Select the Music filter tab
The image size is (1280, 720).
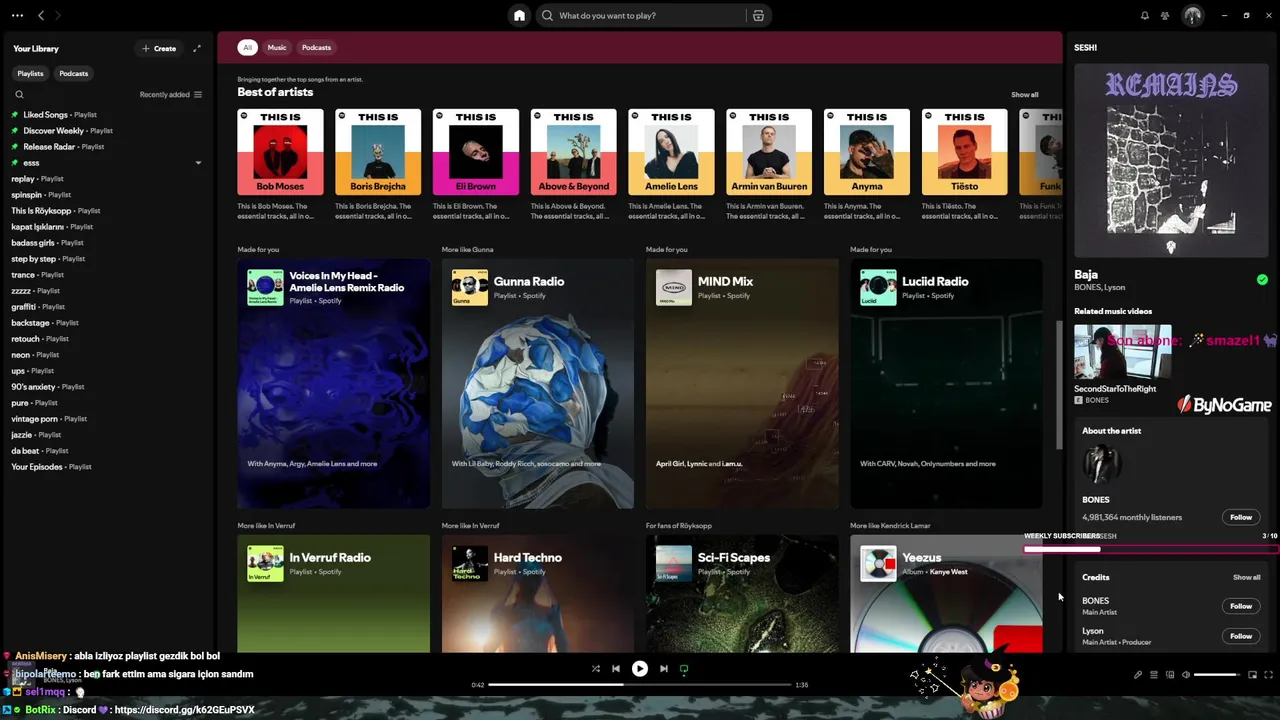(x=277, y=47)
